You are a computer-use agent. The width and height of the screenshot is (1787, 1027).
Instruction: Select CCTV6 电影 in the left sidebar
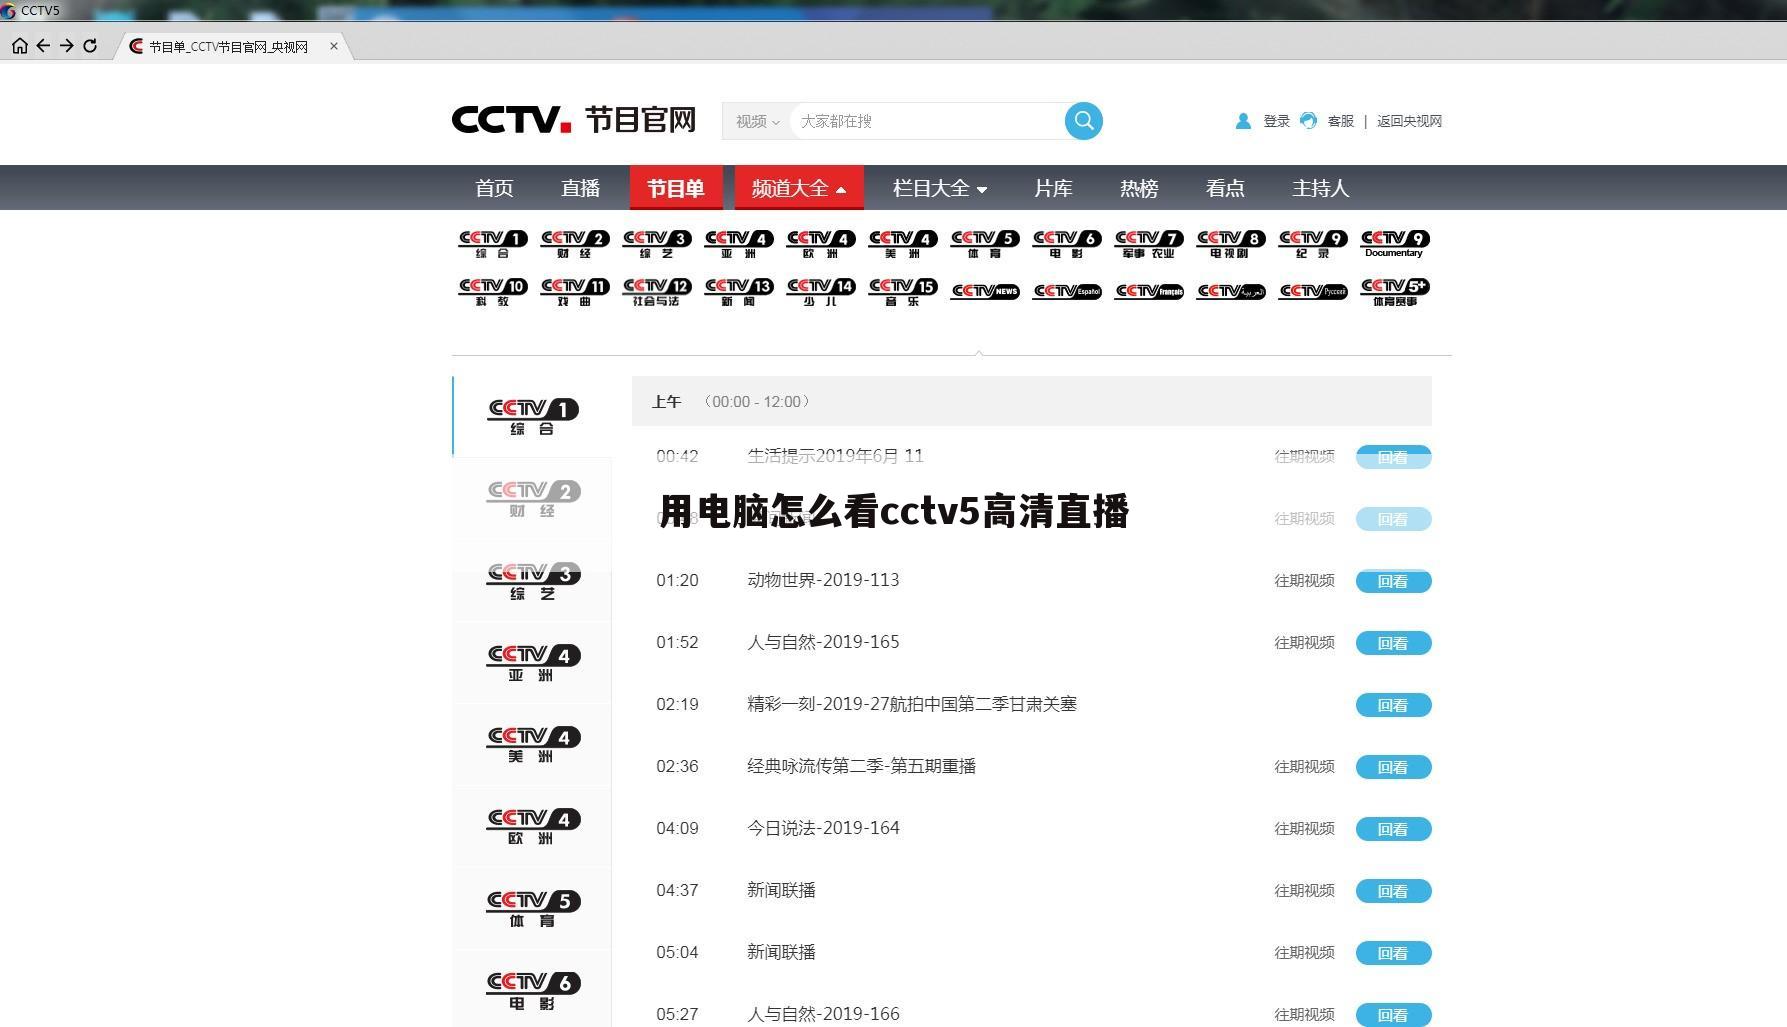coord(532,990)
